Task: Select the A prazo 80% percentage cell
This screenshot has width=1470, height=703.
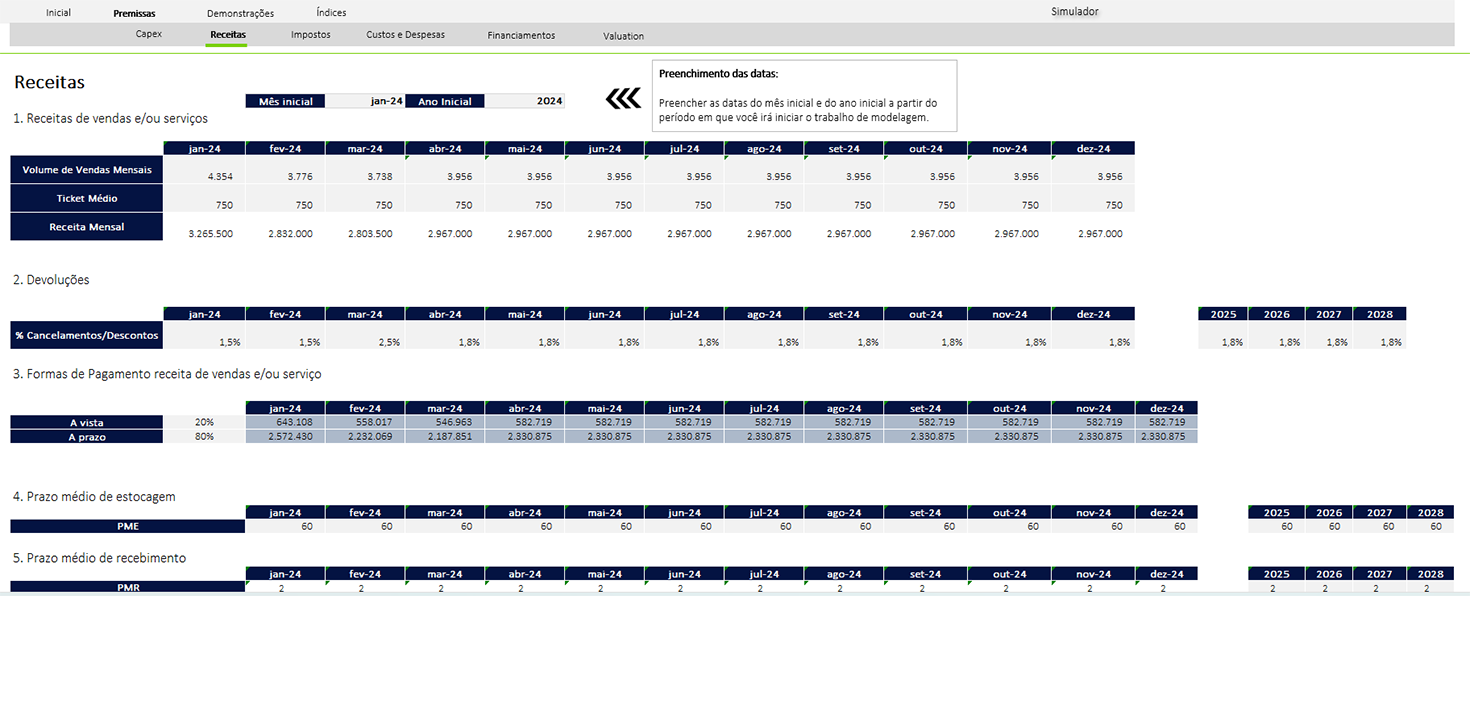Action: 204,437
